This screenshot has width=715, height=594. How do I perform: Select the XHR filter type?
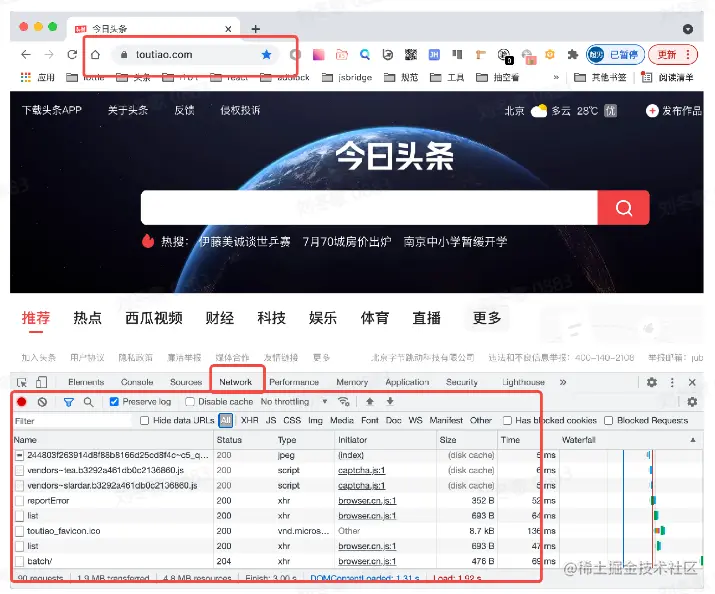(249, 420)
